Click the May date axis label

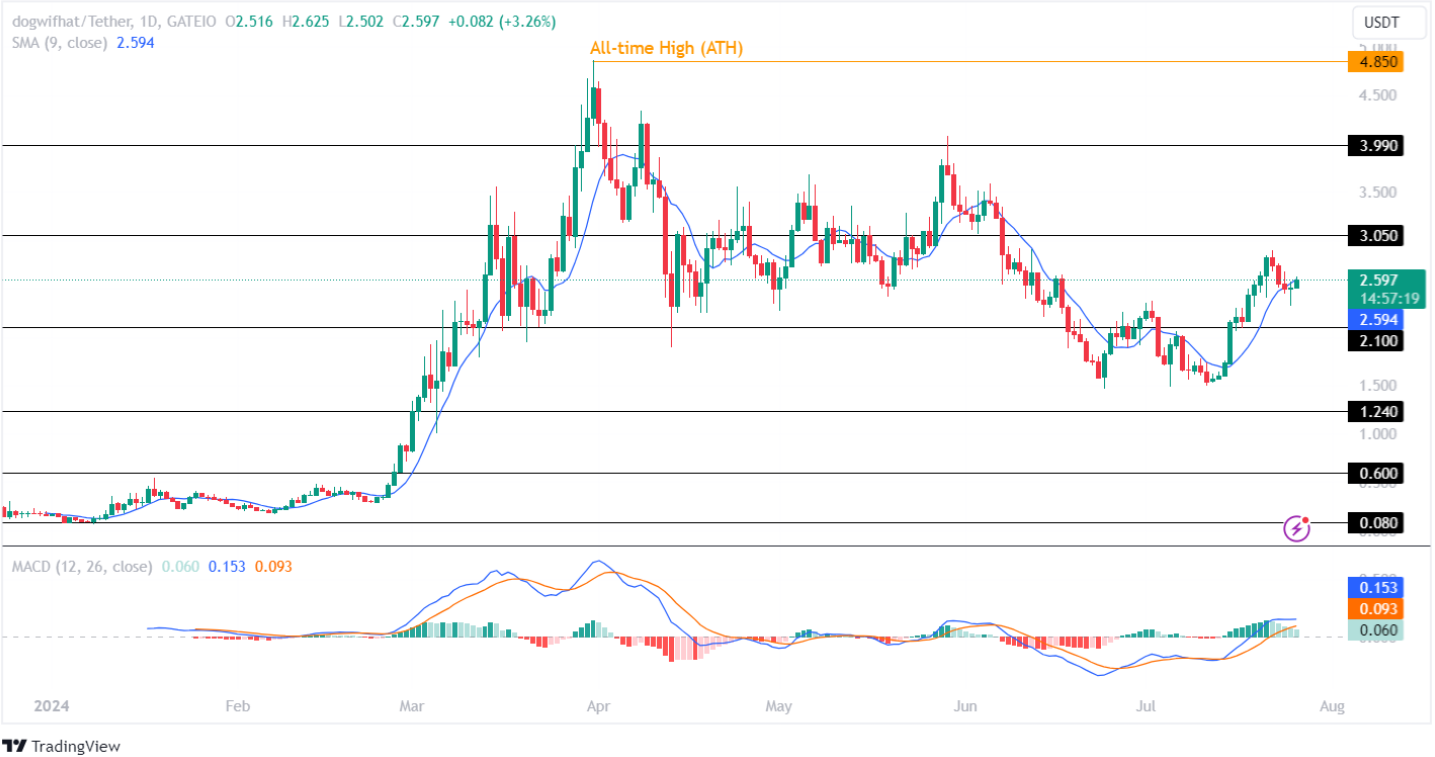tap(778, 707)
